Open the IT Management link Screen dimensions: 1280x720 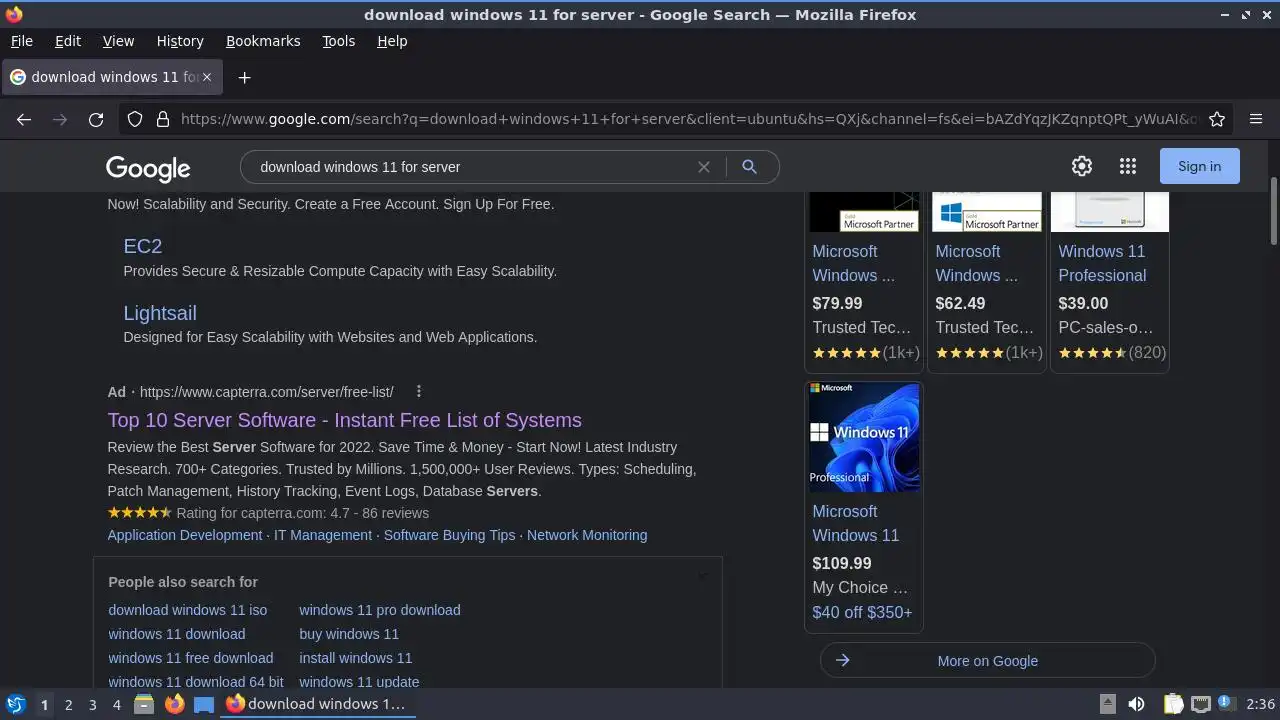pos(323,535)
